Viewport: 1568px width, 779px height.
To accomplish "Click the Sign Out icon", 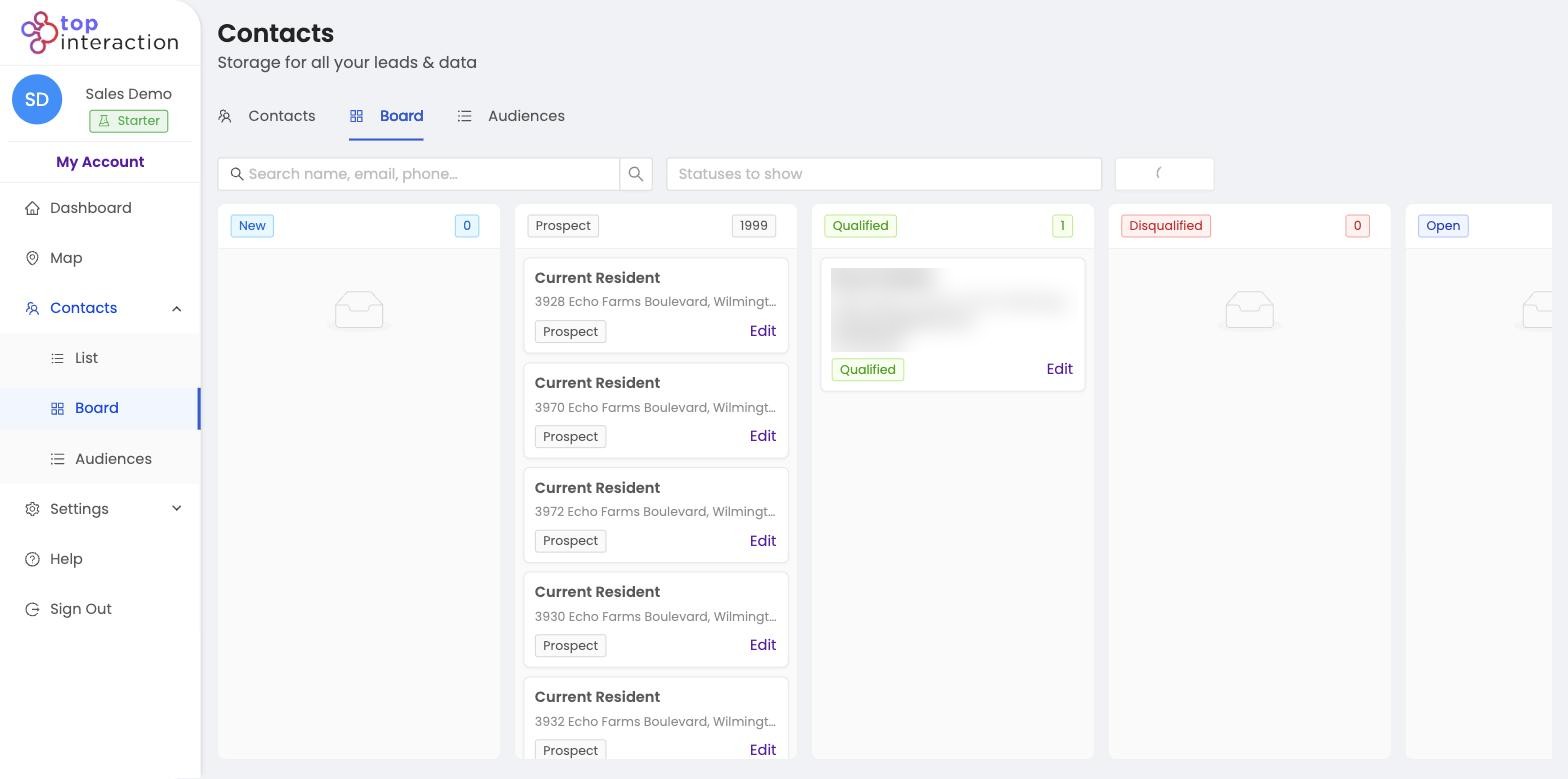I will [32, 609].
